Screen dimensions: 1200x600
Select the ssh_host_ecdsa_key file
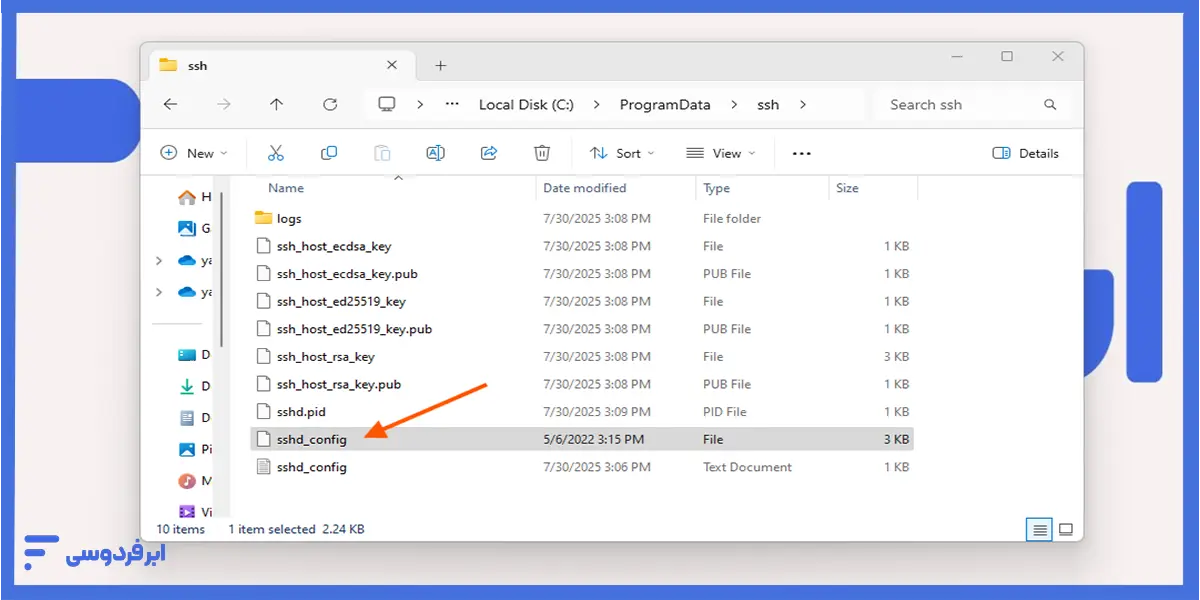tap(581, 246)
